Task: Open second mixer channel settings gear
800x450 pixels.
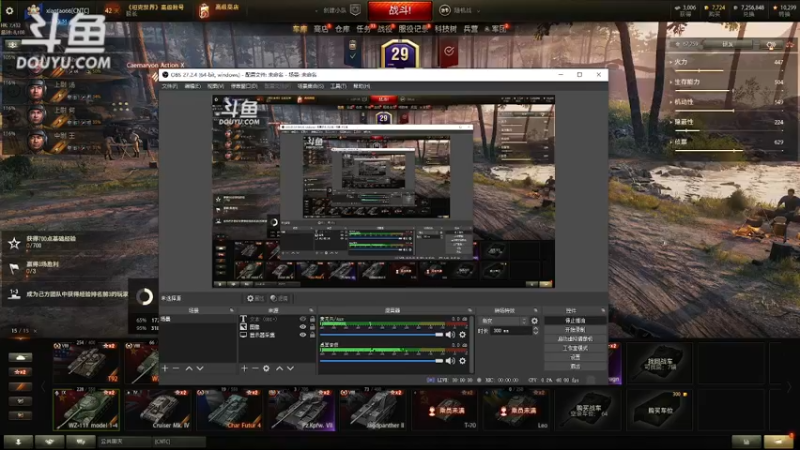Action: tap(462, 361)
